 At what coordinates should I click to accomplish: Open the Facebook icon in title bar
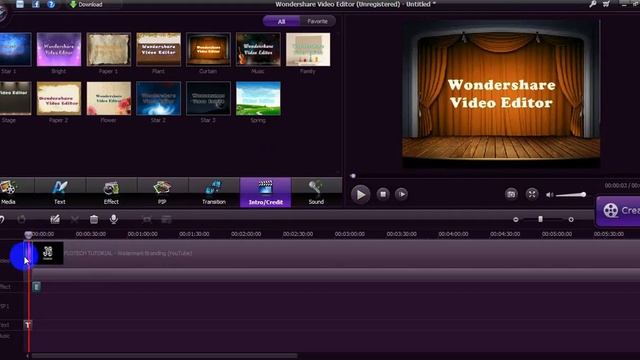36,4
